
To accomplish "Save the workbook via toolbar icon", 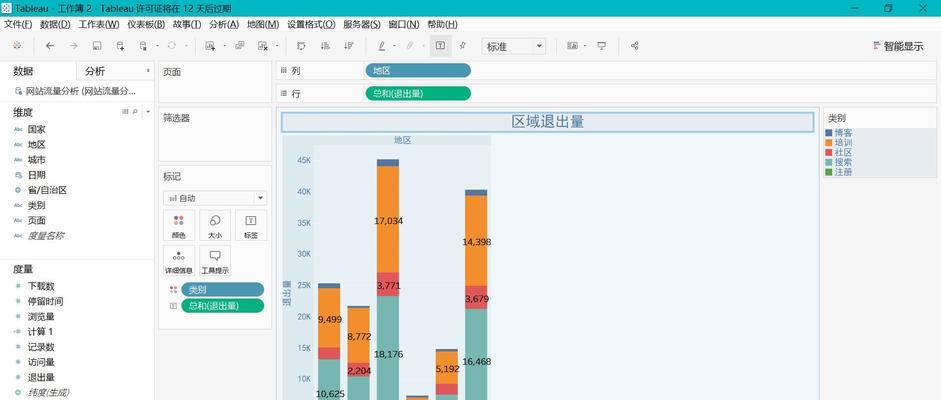I will tap(97, 46).
